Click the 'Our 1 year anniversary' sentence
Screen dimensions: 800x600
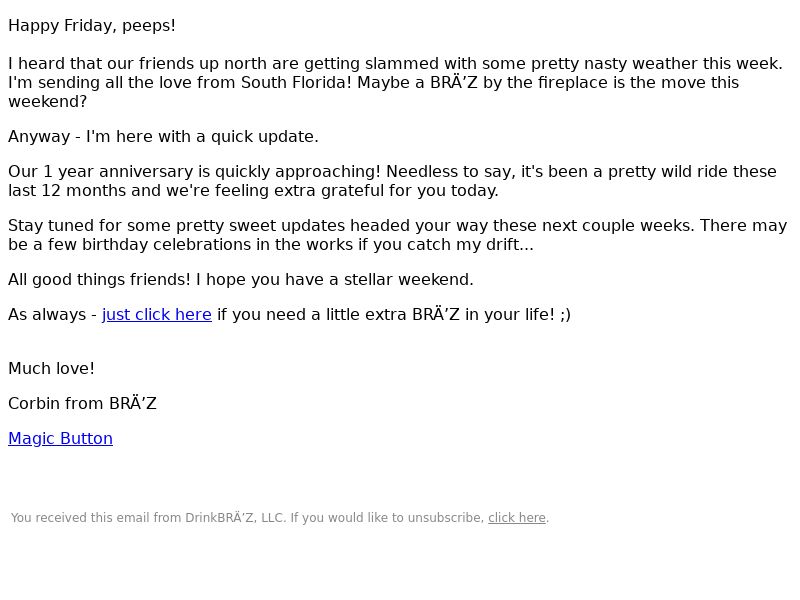(194, 172)
